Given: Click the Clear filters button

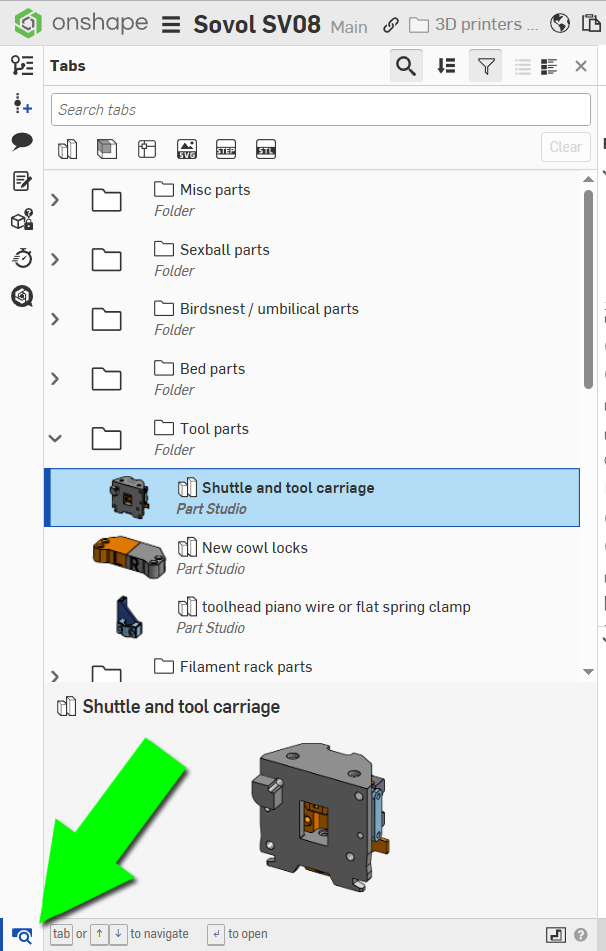Looking at the screenshot, I should [x=565, y=147].
